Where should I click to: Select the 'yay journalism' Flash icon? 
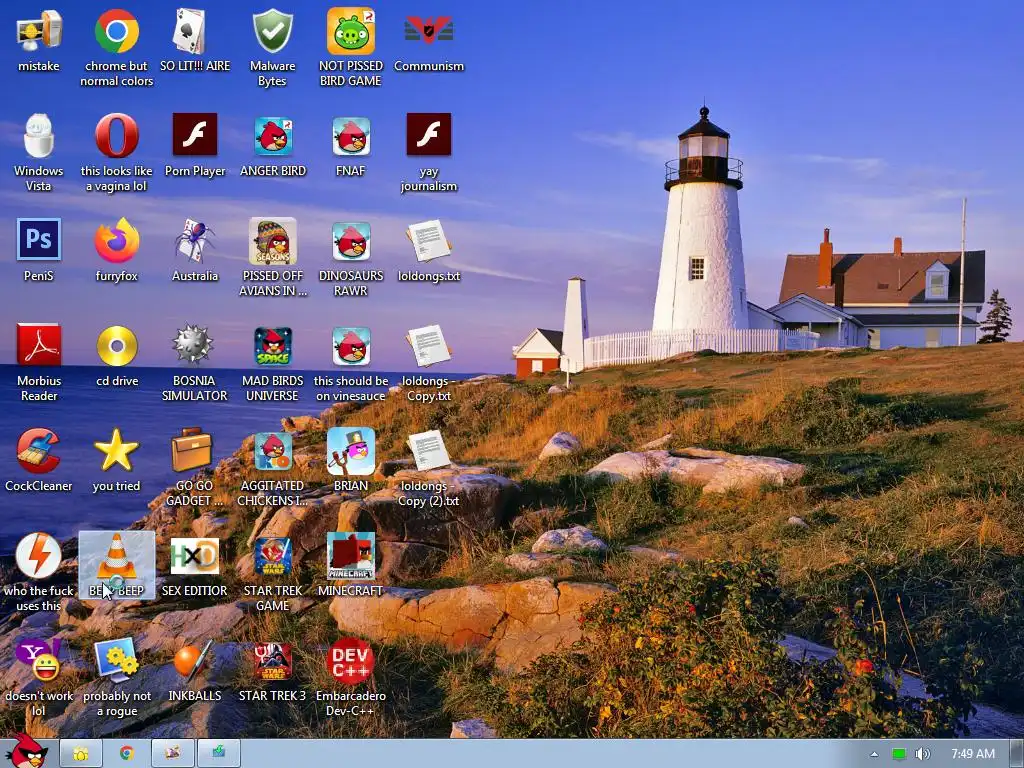(x=428, y=135)
